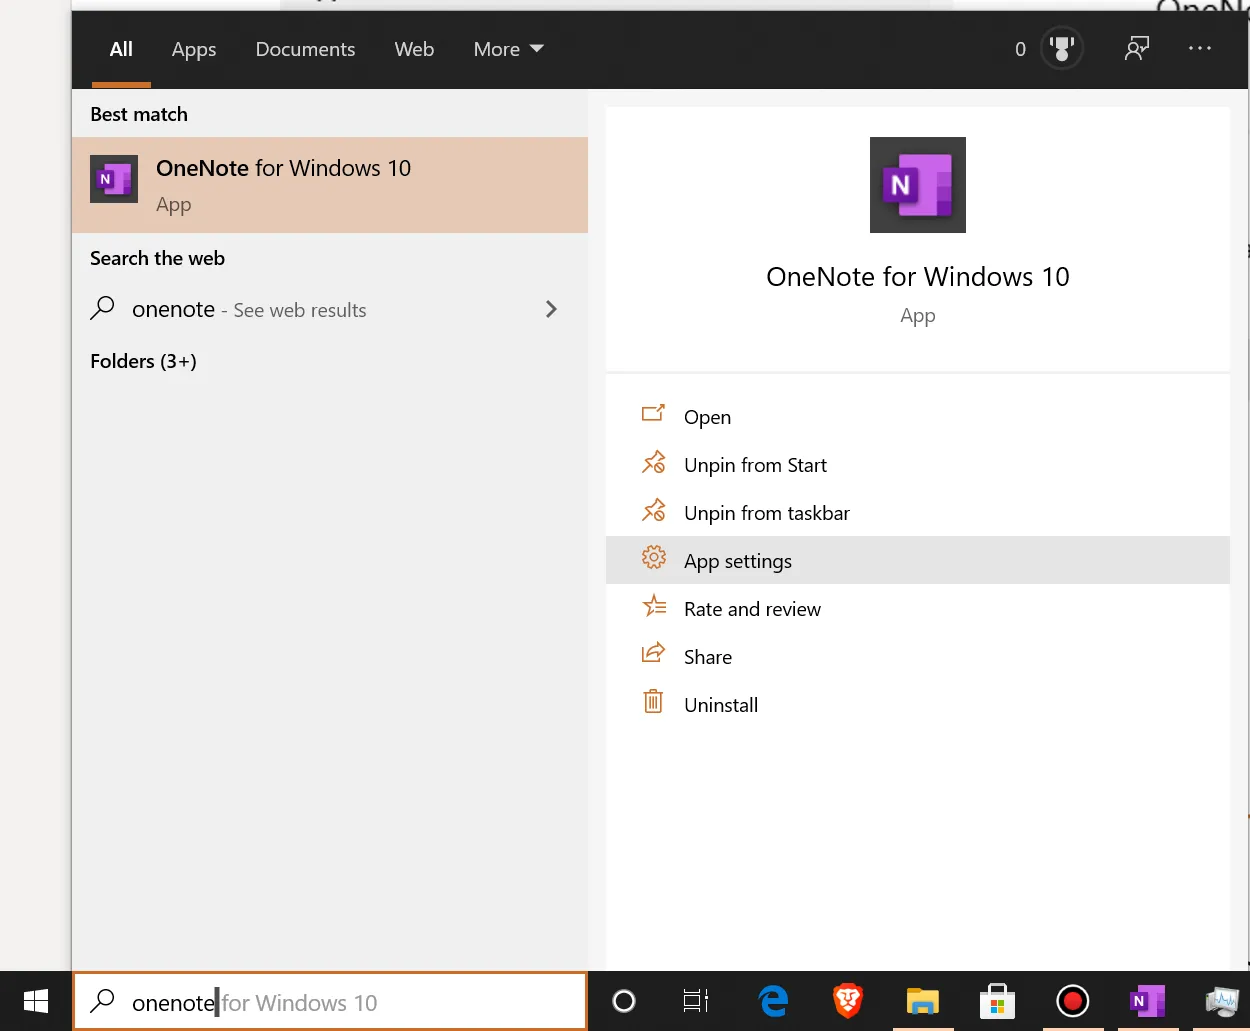1250x1031 pixels.
Task: Select OneNote for Windows 10 best match
Action: coord(330,185)
